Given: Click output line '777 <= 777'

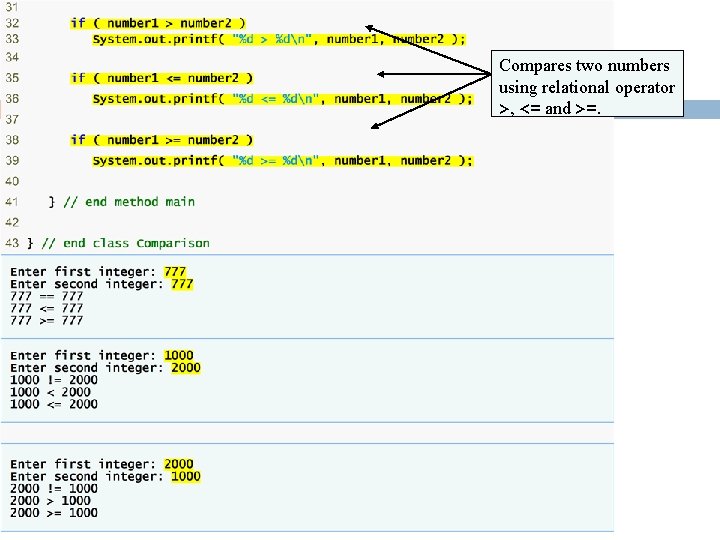Looking at the screenshot, I should pos(46,308).
